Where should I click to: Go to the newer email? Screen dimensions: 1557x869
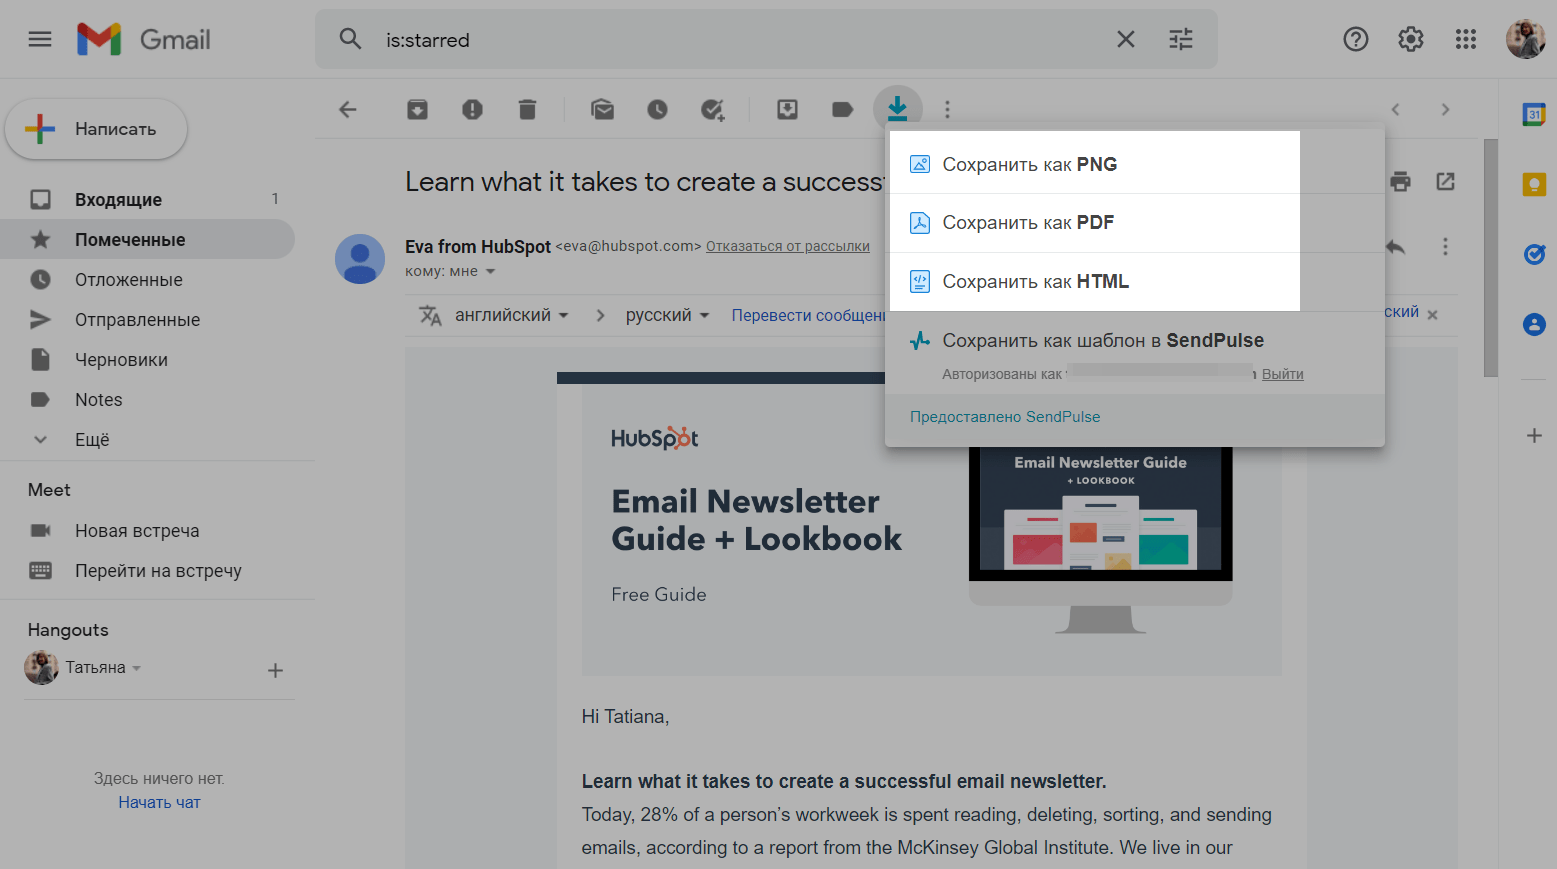point(1396,109)
